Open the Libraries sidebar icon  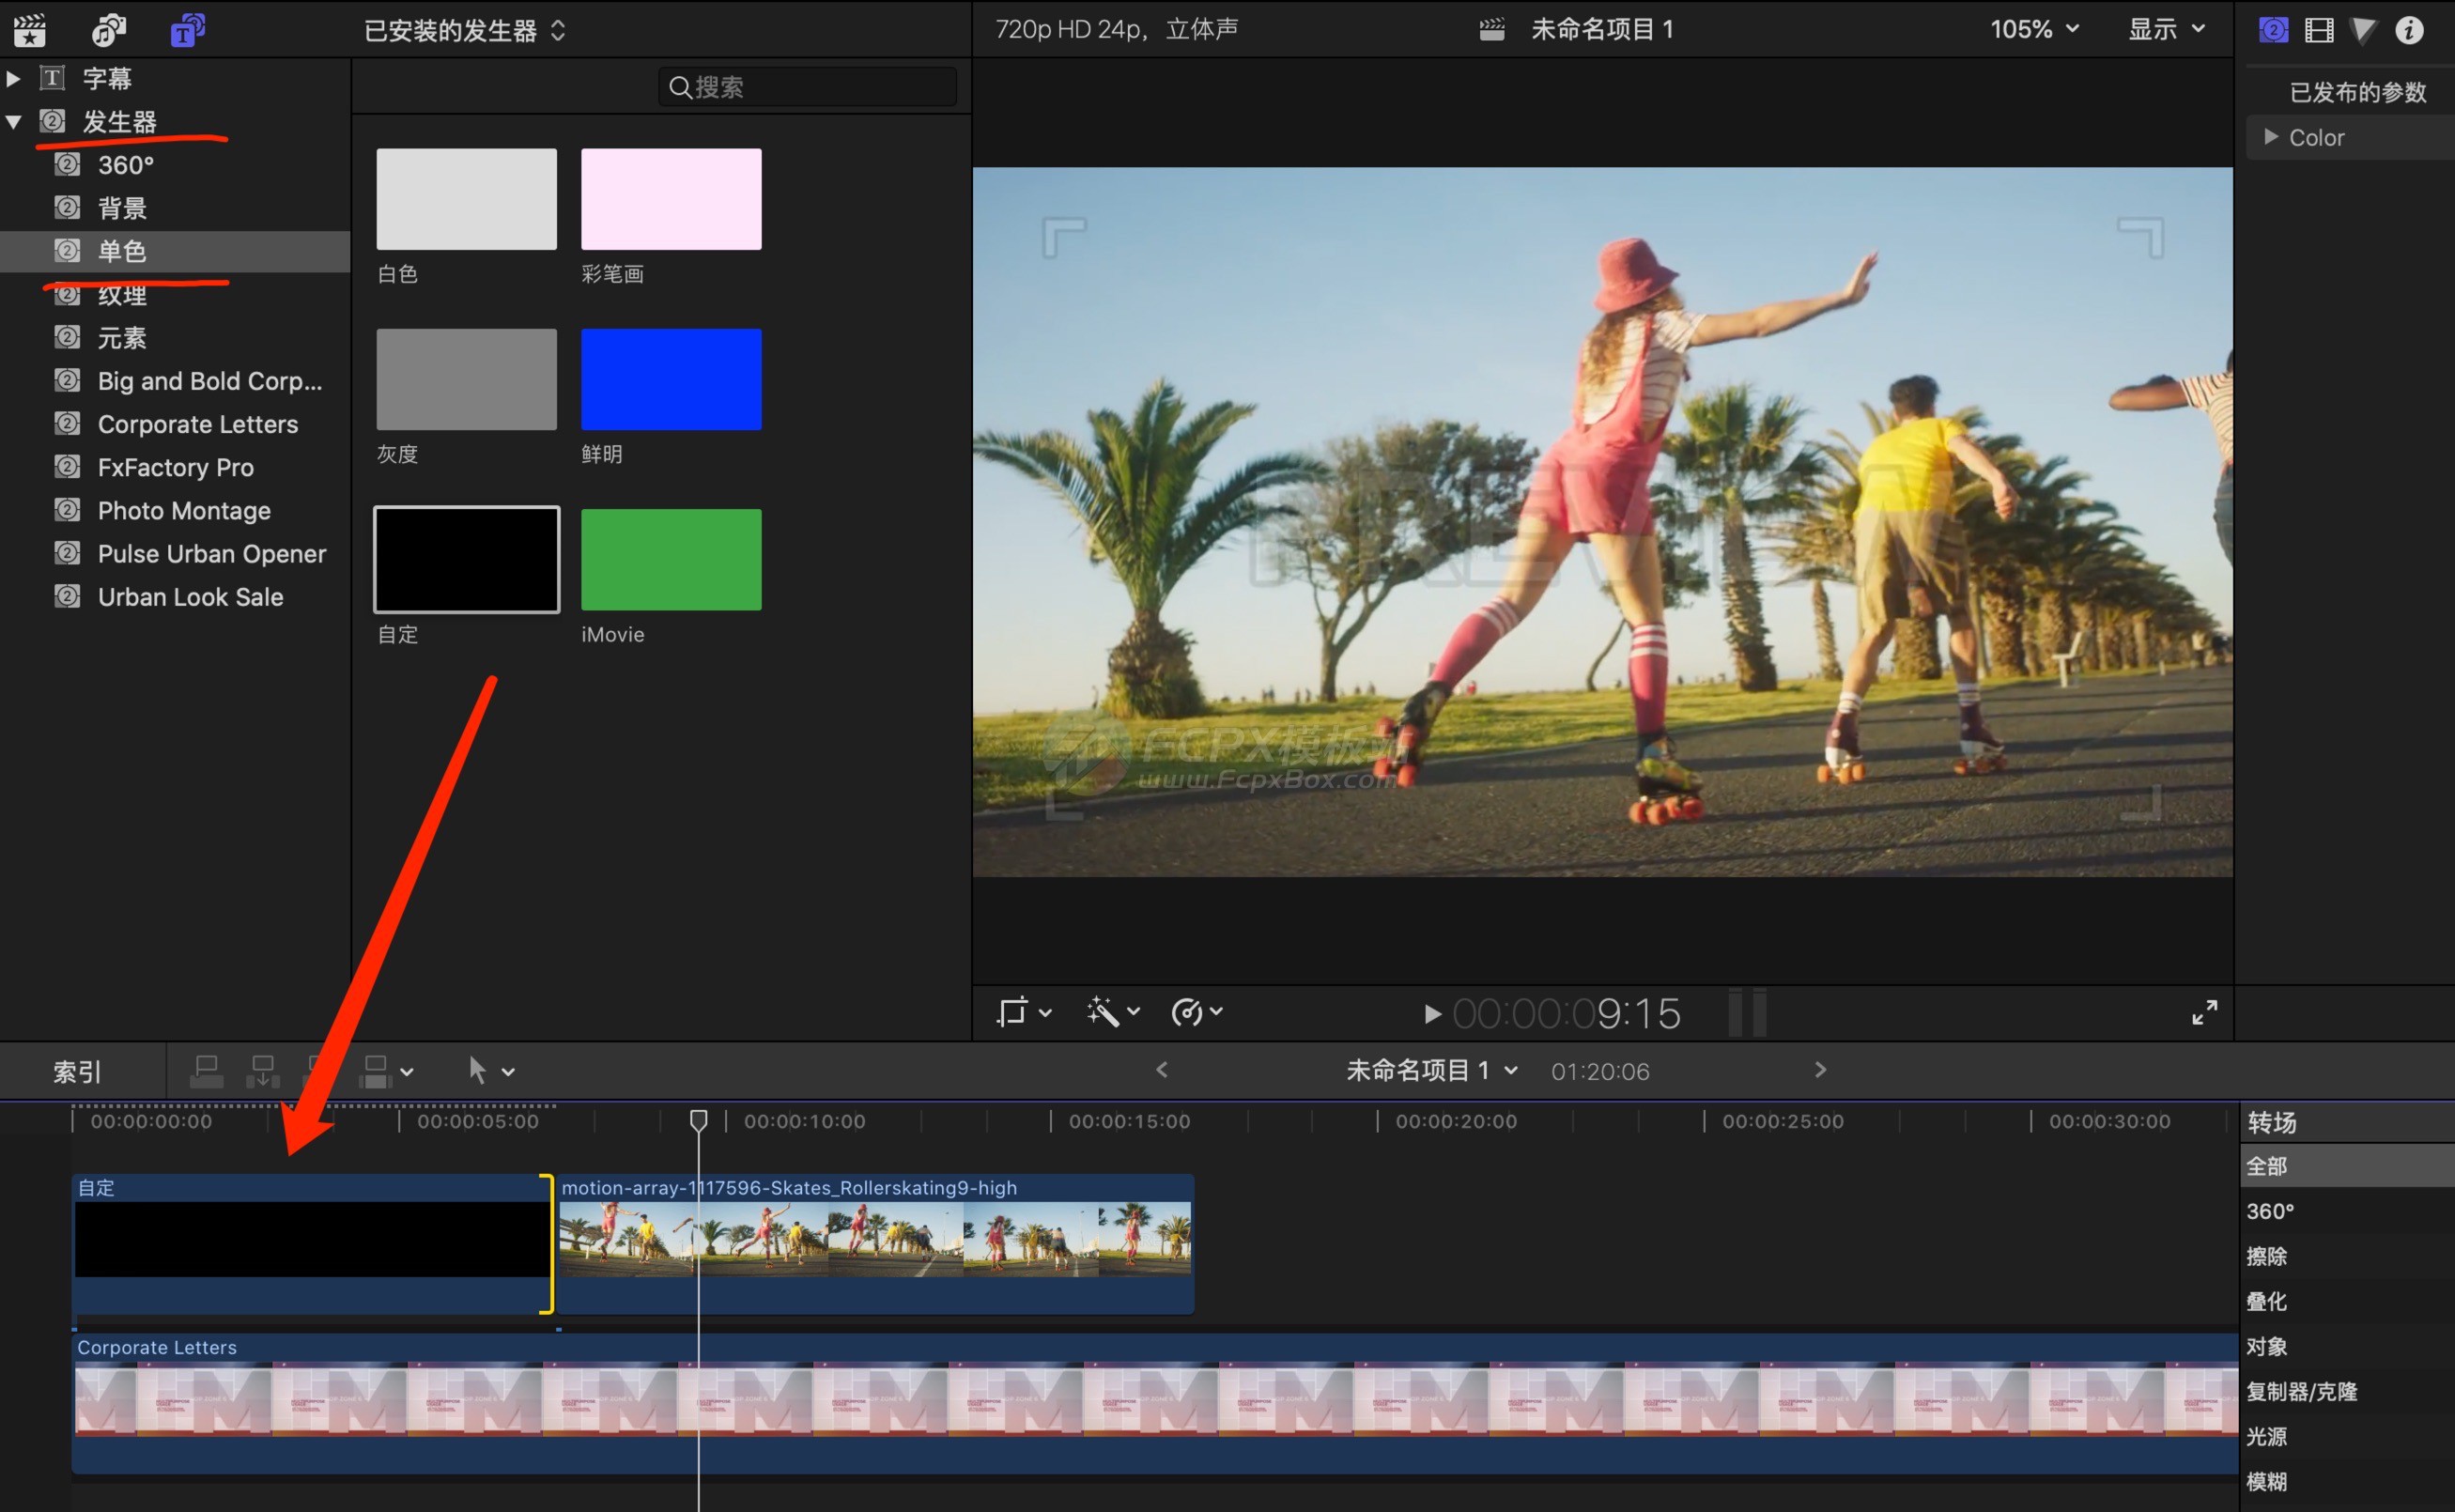[x=29, y=30]
